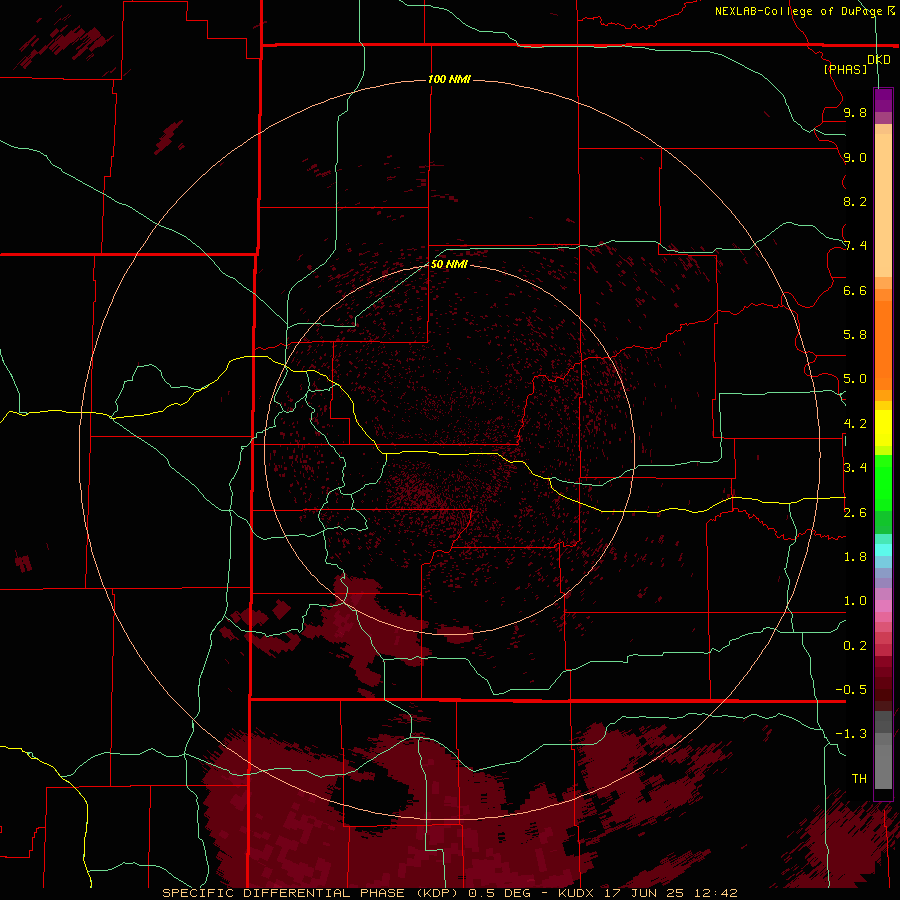Click the 9.0 legend value
Image resolution: width=900 pixels, height=900 pixels.
tap(855, 157)
